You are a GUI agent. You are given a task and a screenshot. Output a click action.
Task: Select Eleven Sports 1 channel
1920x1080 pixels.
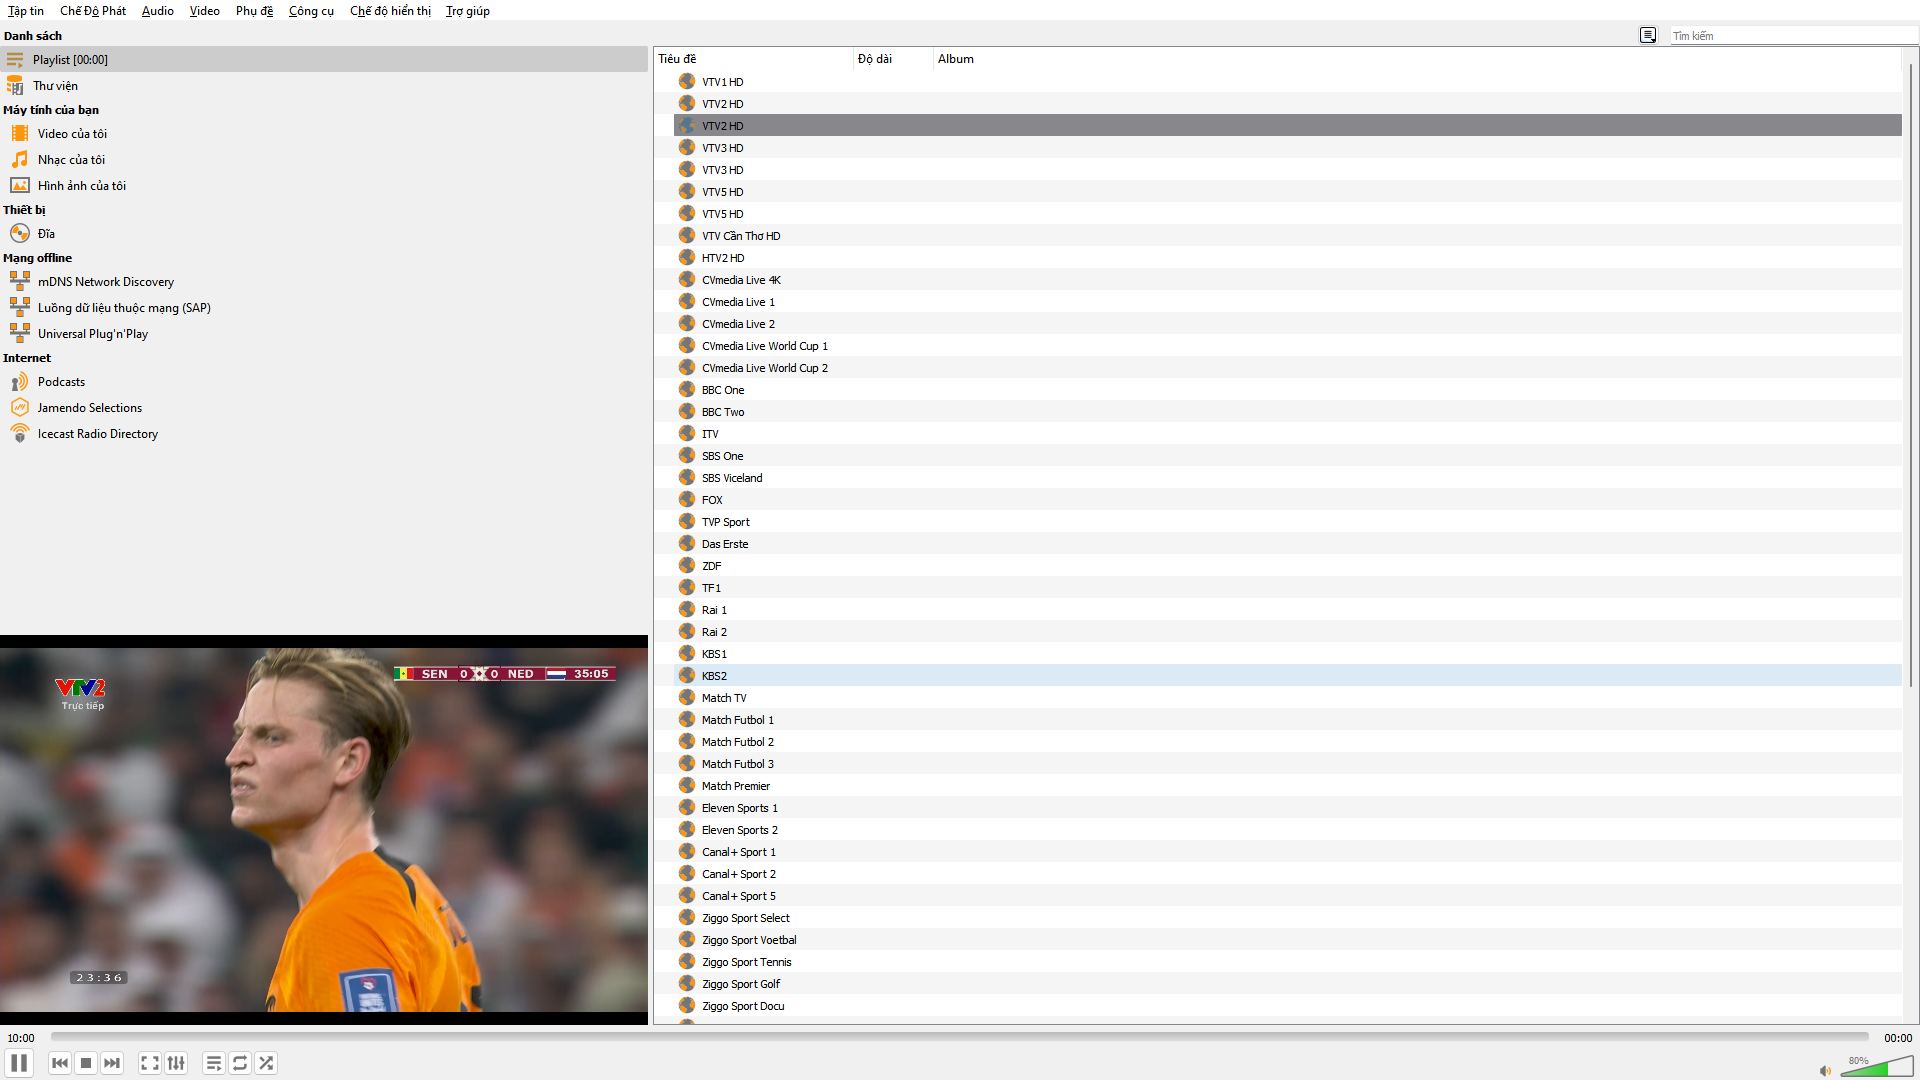tap(1288, 808)
